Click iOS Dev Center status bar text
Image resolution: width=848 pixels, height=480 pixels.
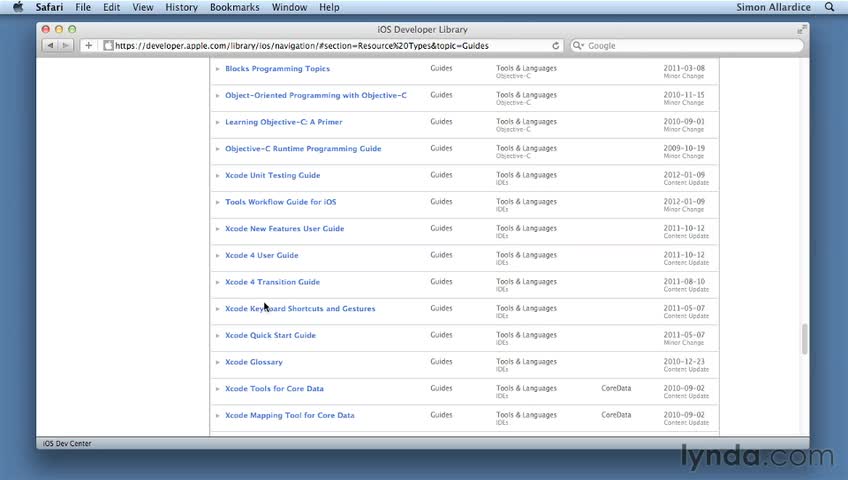[67, 443]
